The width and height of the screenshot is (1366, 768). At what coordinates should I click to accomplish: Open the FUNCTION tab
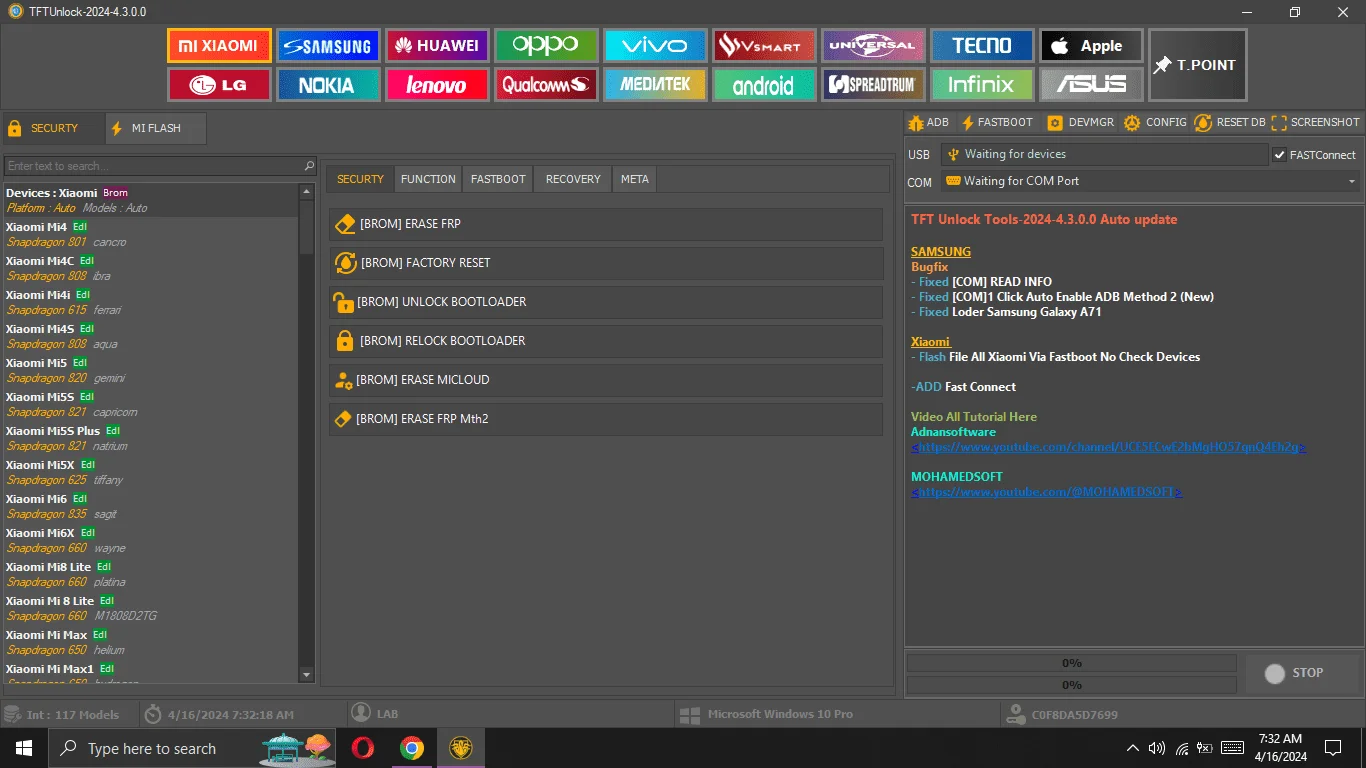[x=428, y=179]
